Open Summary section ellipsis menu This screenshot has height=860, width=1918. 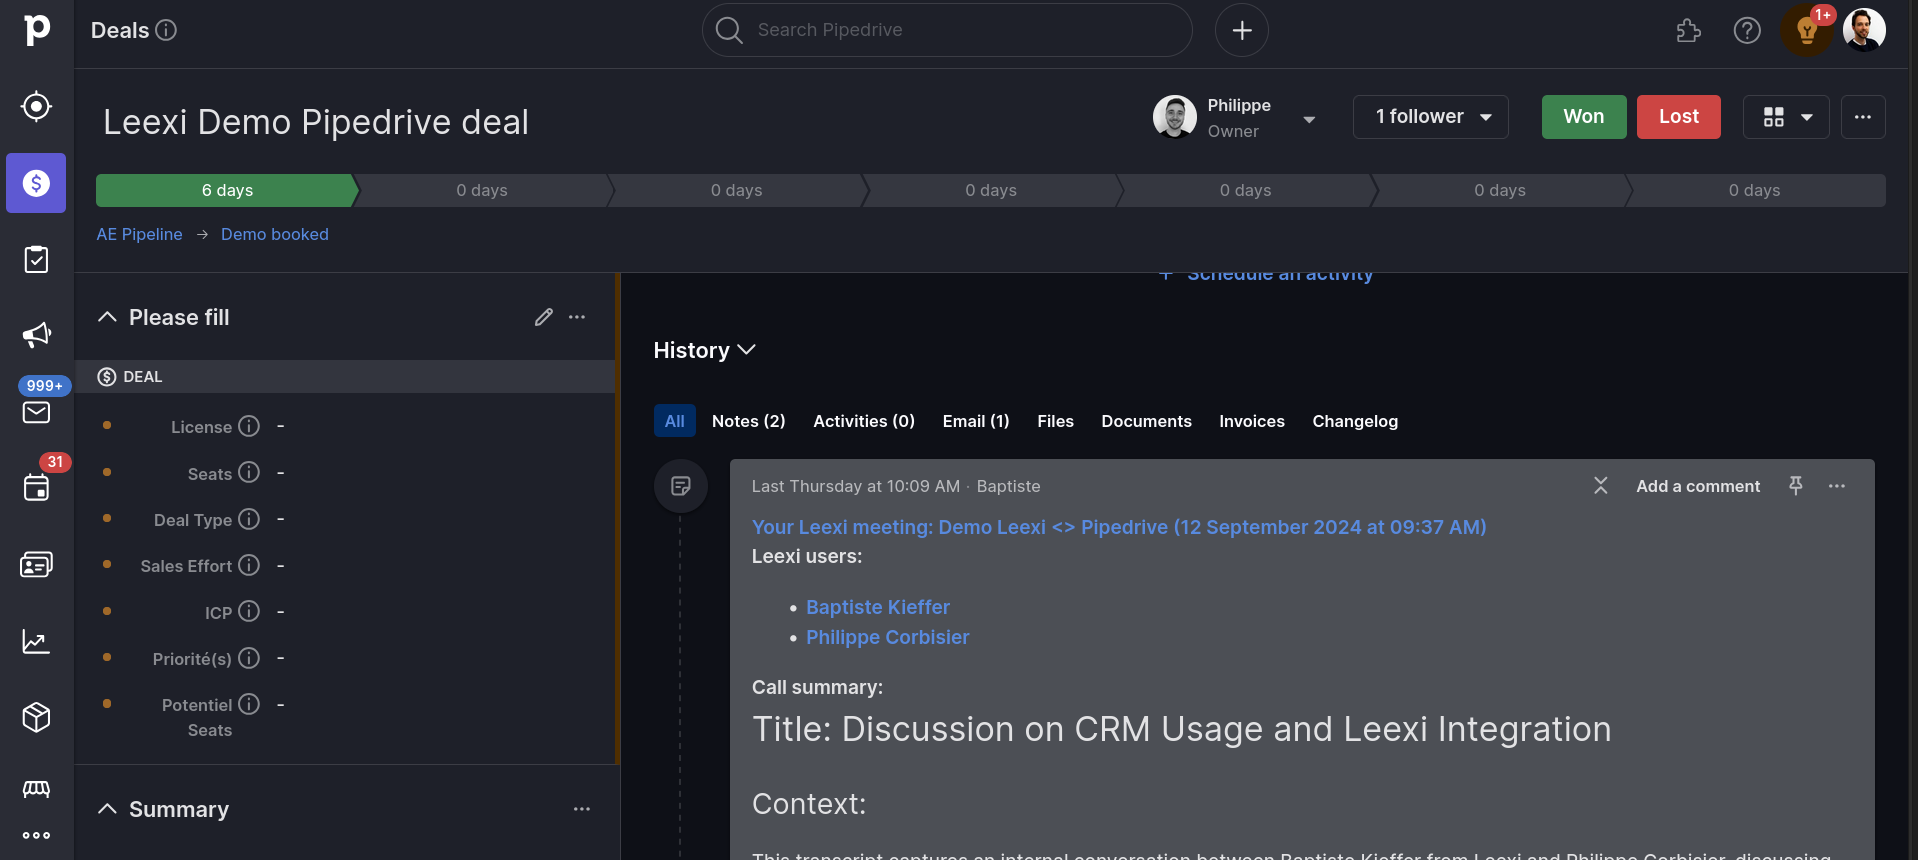tap(582, 809)
